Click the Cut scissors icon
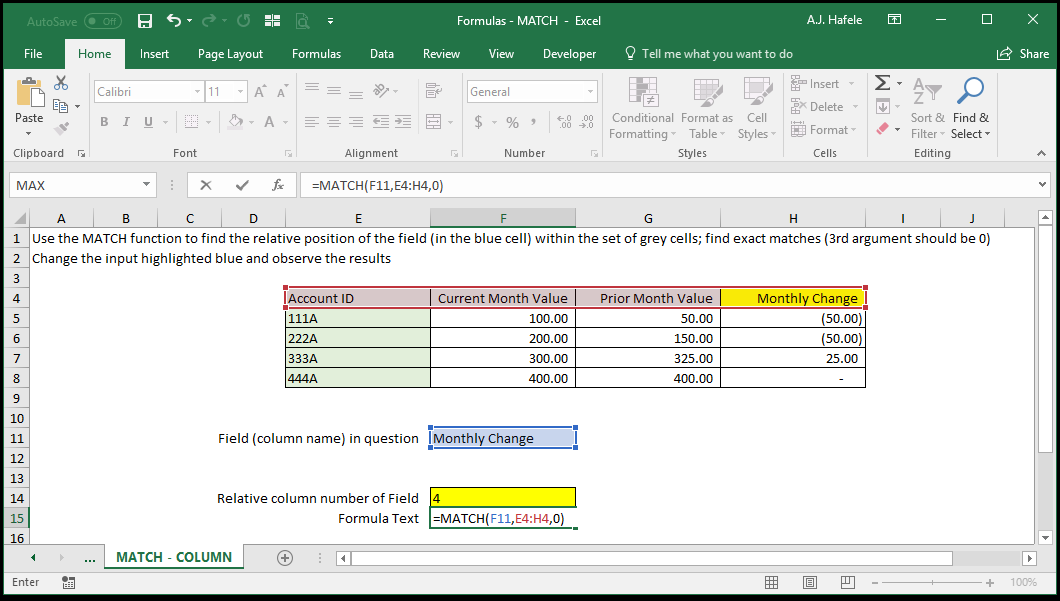 click(61, 83)
